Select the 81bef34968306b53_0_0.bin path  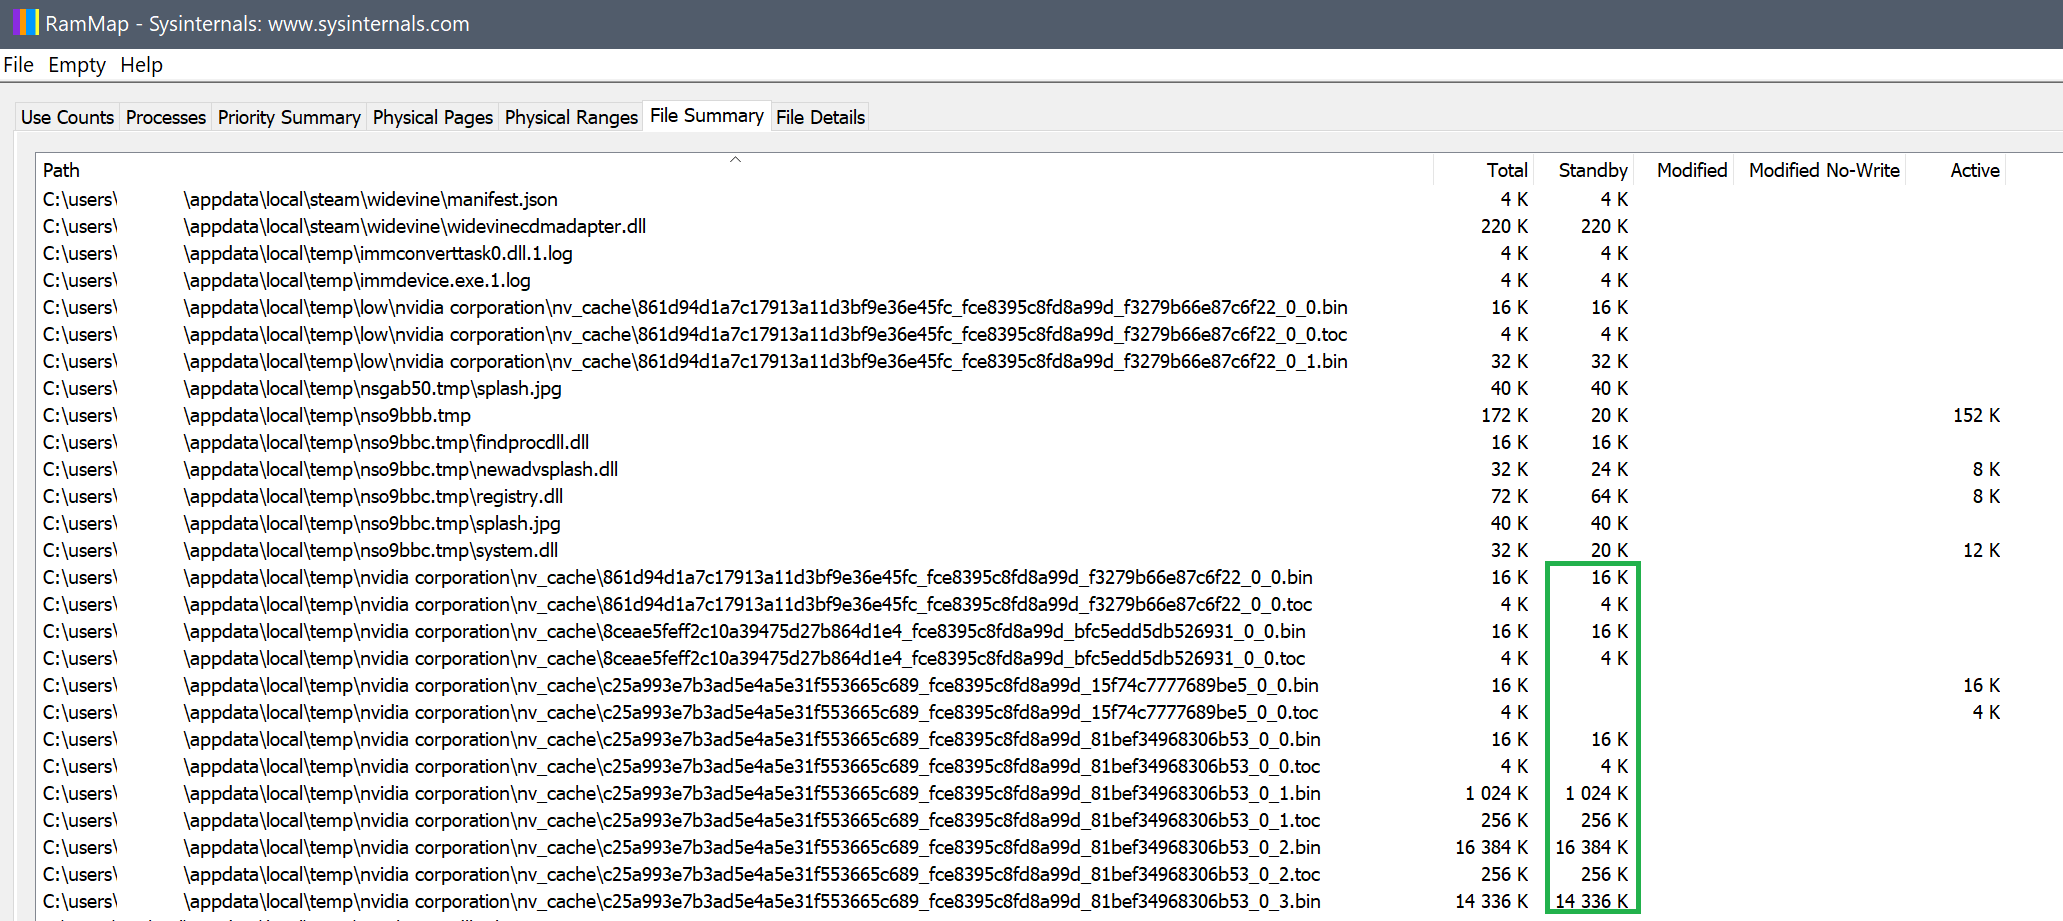[x=682, y=739]
